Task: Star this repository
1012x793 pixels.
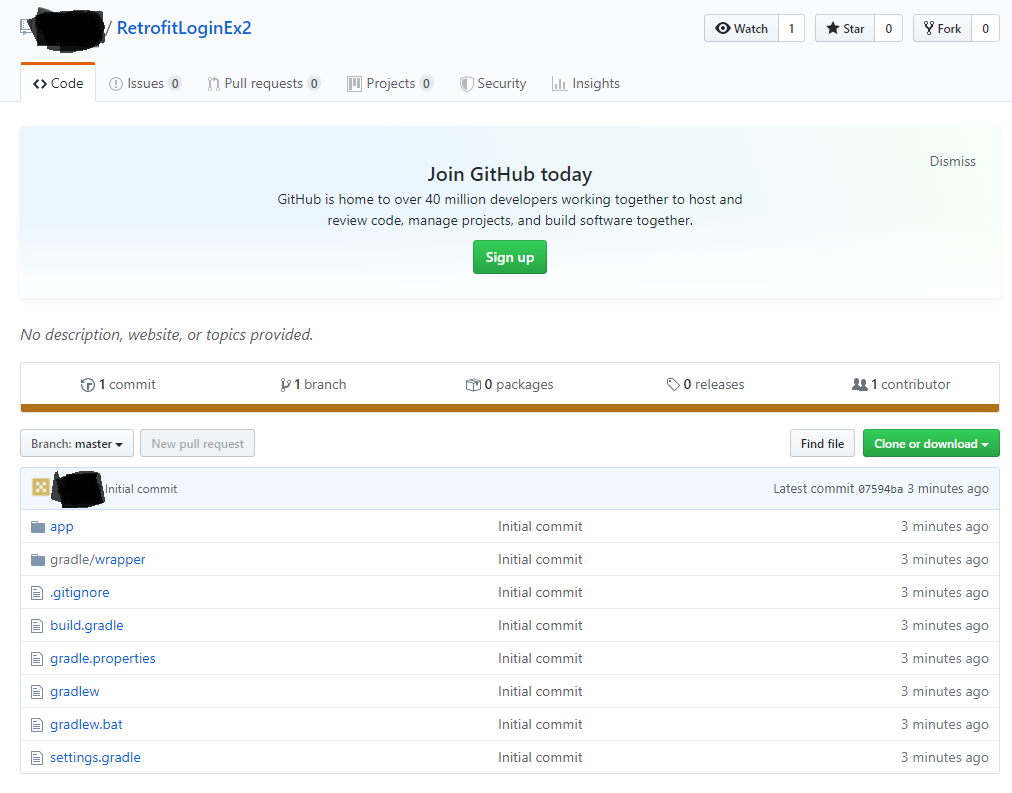Action: tap(845, 28)
